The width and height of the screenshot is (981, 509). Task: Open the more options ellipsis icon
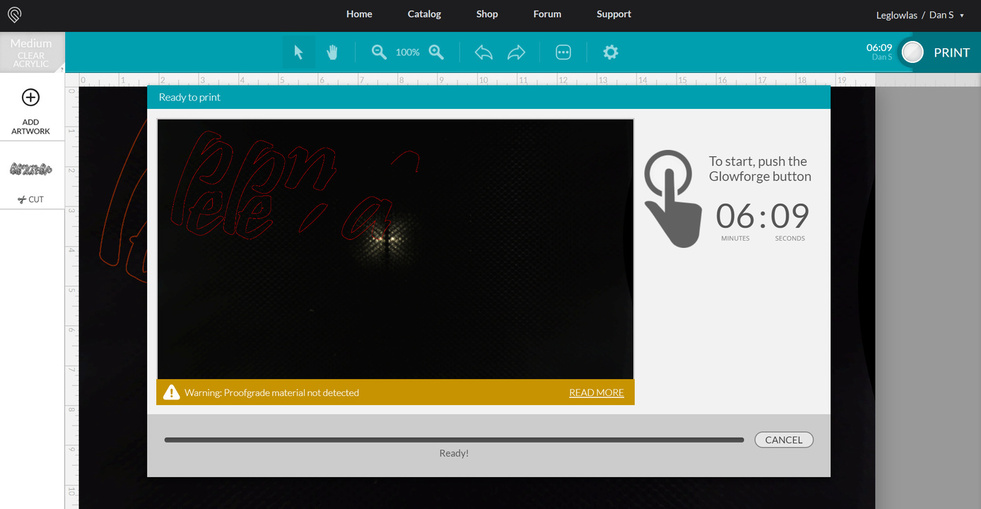pyautogui.click(x=563, y=53)
